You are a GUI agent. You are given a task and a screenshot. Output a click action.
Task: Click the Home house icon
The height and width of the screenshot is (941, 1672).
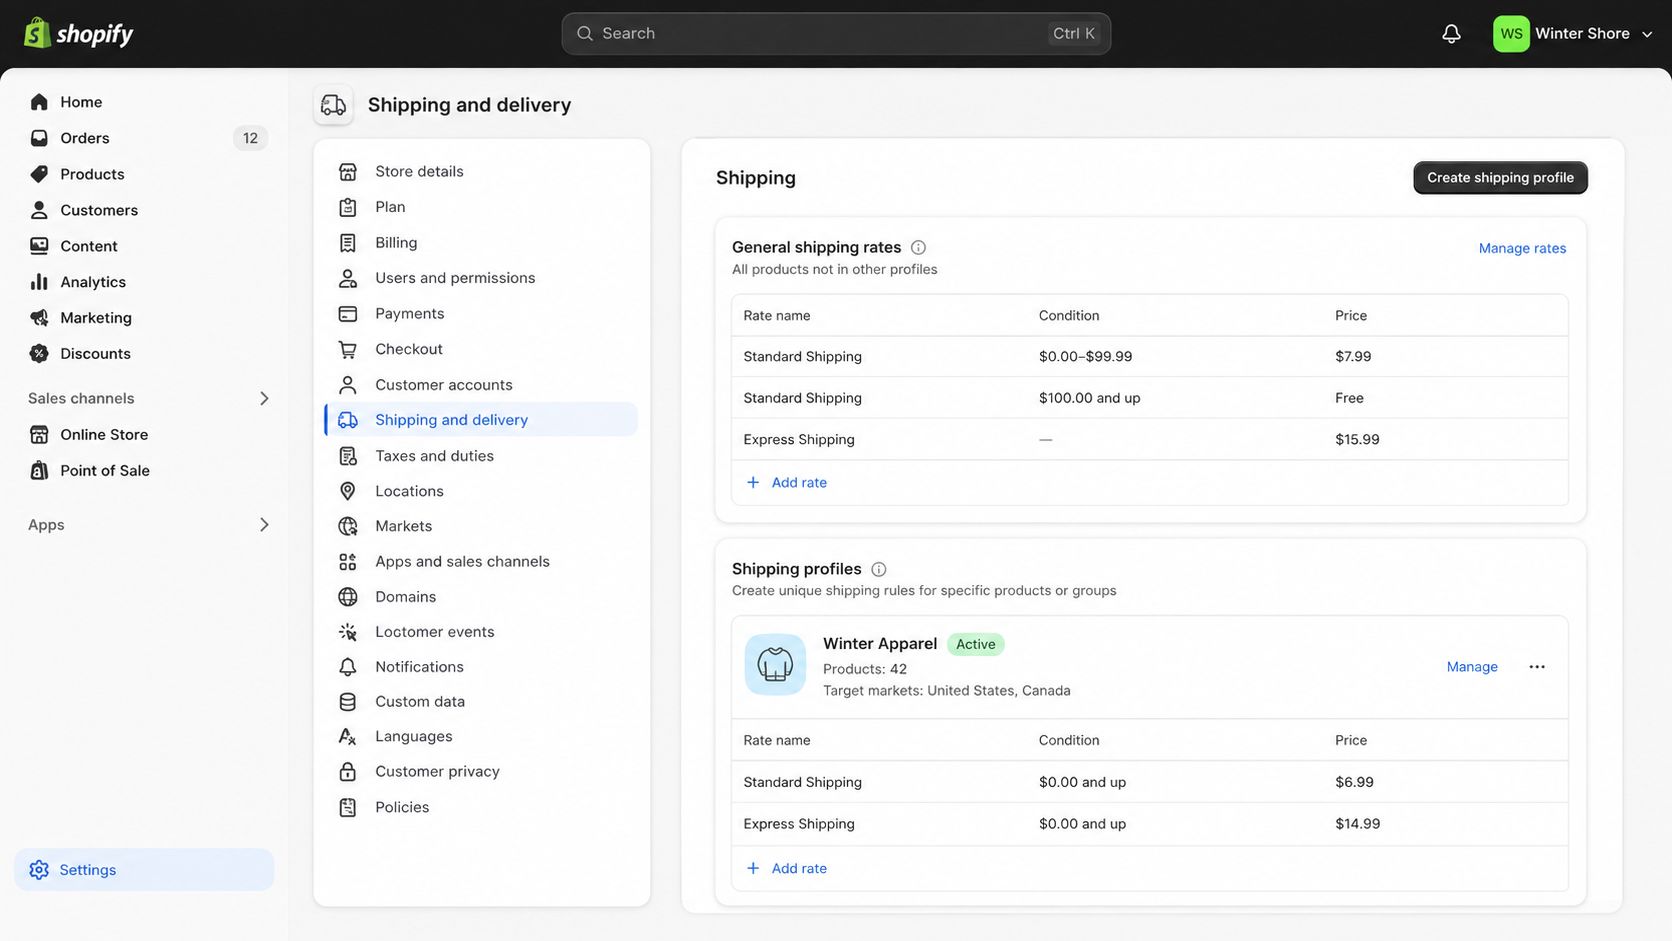39,102
